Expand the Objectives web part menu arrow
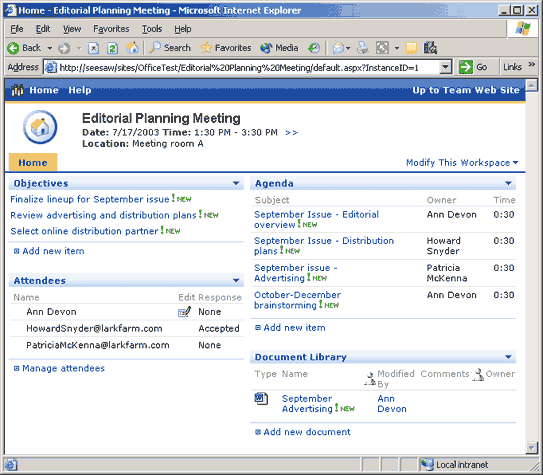The image size is (543, 475). (x=236, y=183)
